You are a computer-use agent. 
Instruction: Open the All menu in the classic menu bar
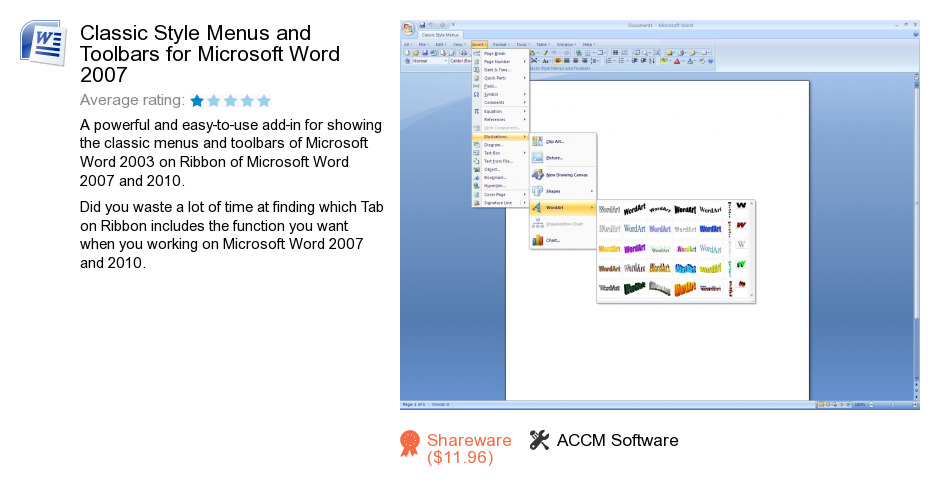coord(408,44)
